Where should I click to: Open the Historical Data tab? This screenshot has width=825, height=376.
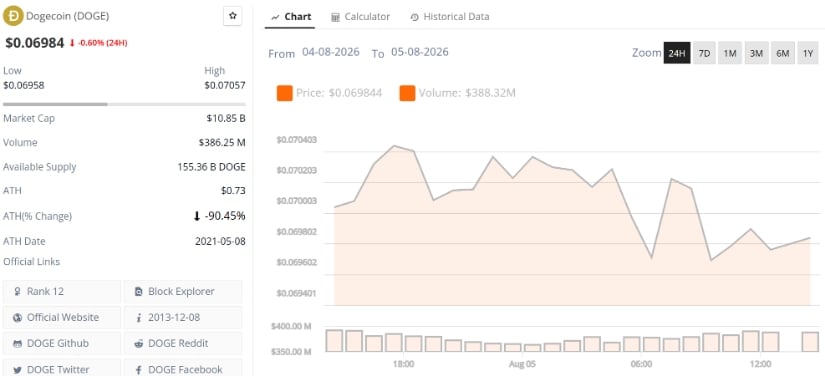point(450,17)
